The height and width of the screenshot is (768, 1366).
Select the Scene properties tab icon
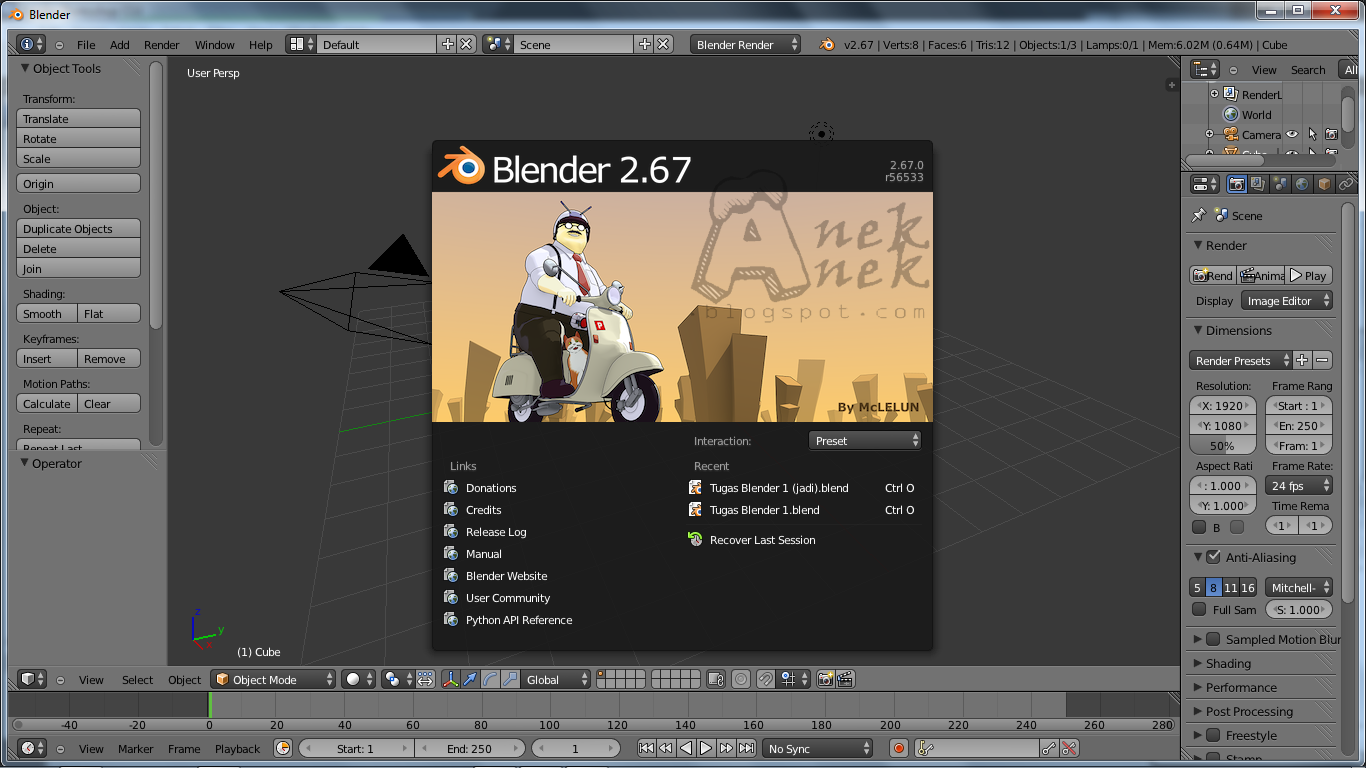tap(1280, 184)
